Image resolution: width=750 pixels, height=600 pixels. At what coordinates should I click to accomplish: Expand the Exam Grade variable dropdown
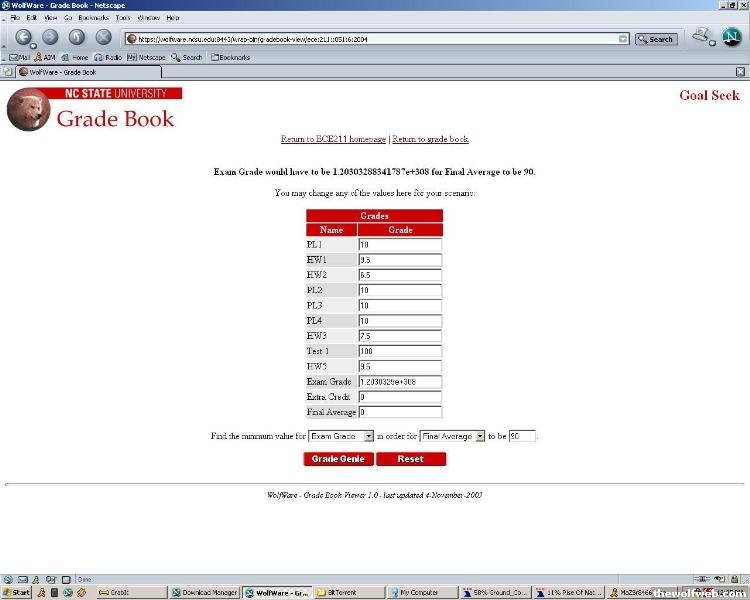368,436
